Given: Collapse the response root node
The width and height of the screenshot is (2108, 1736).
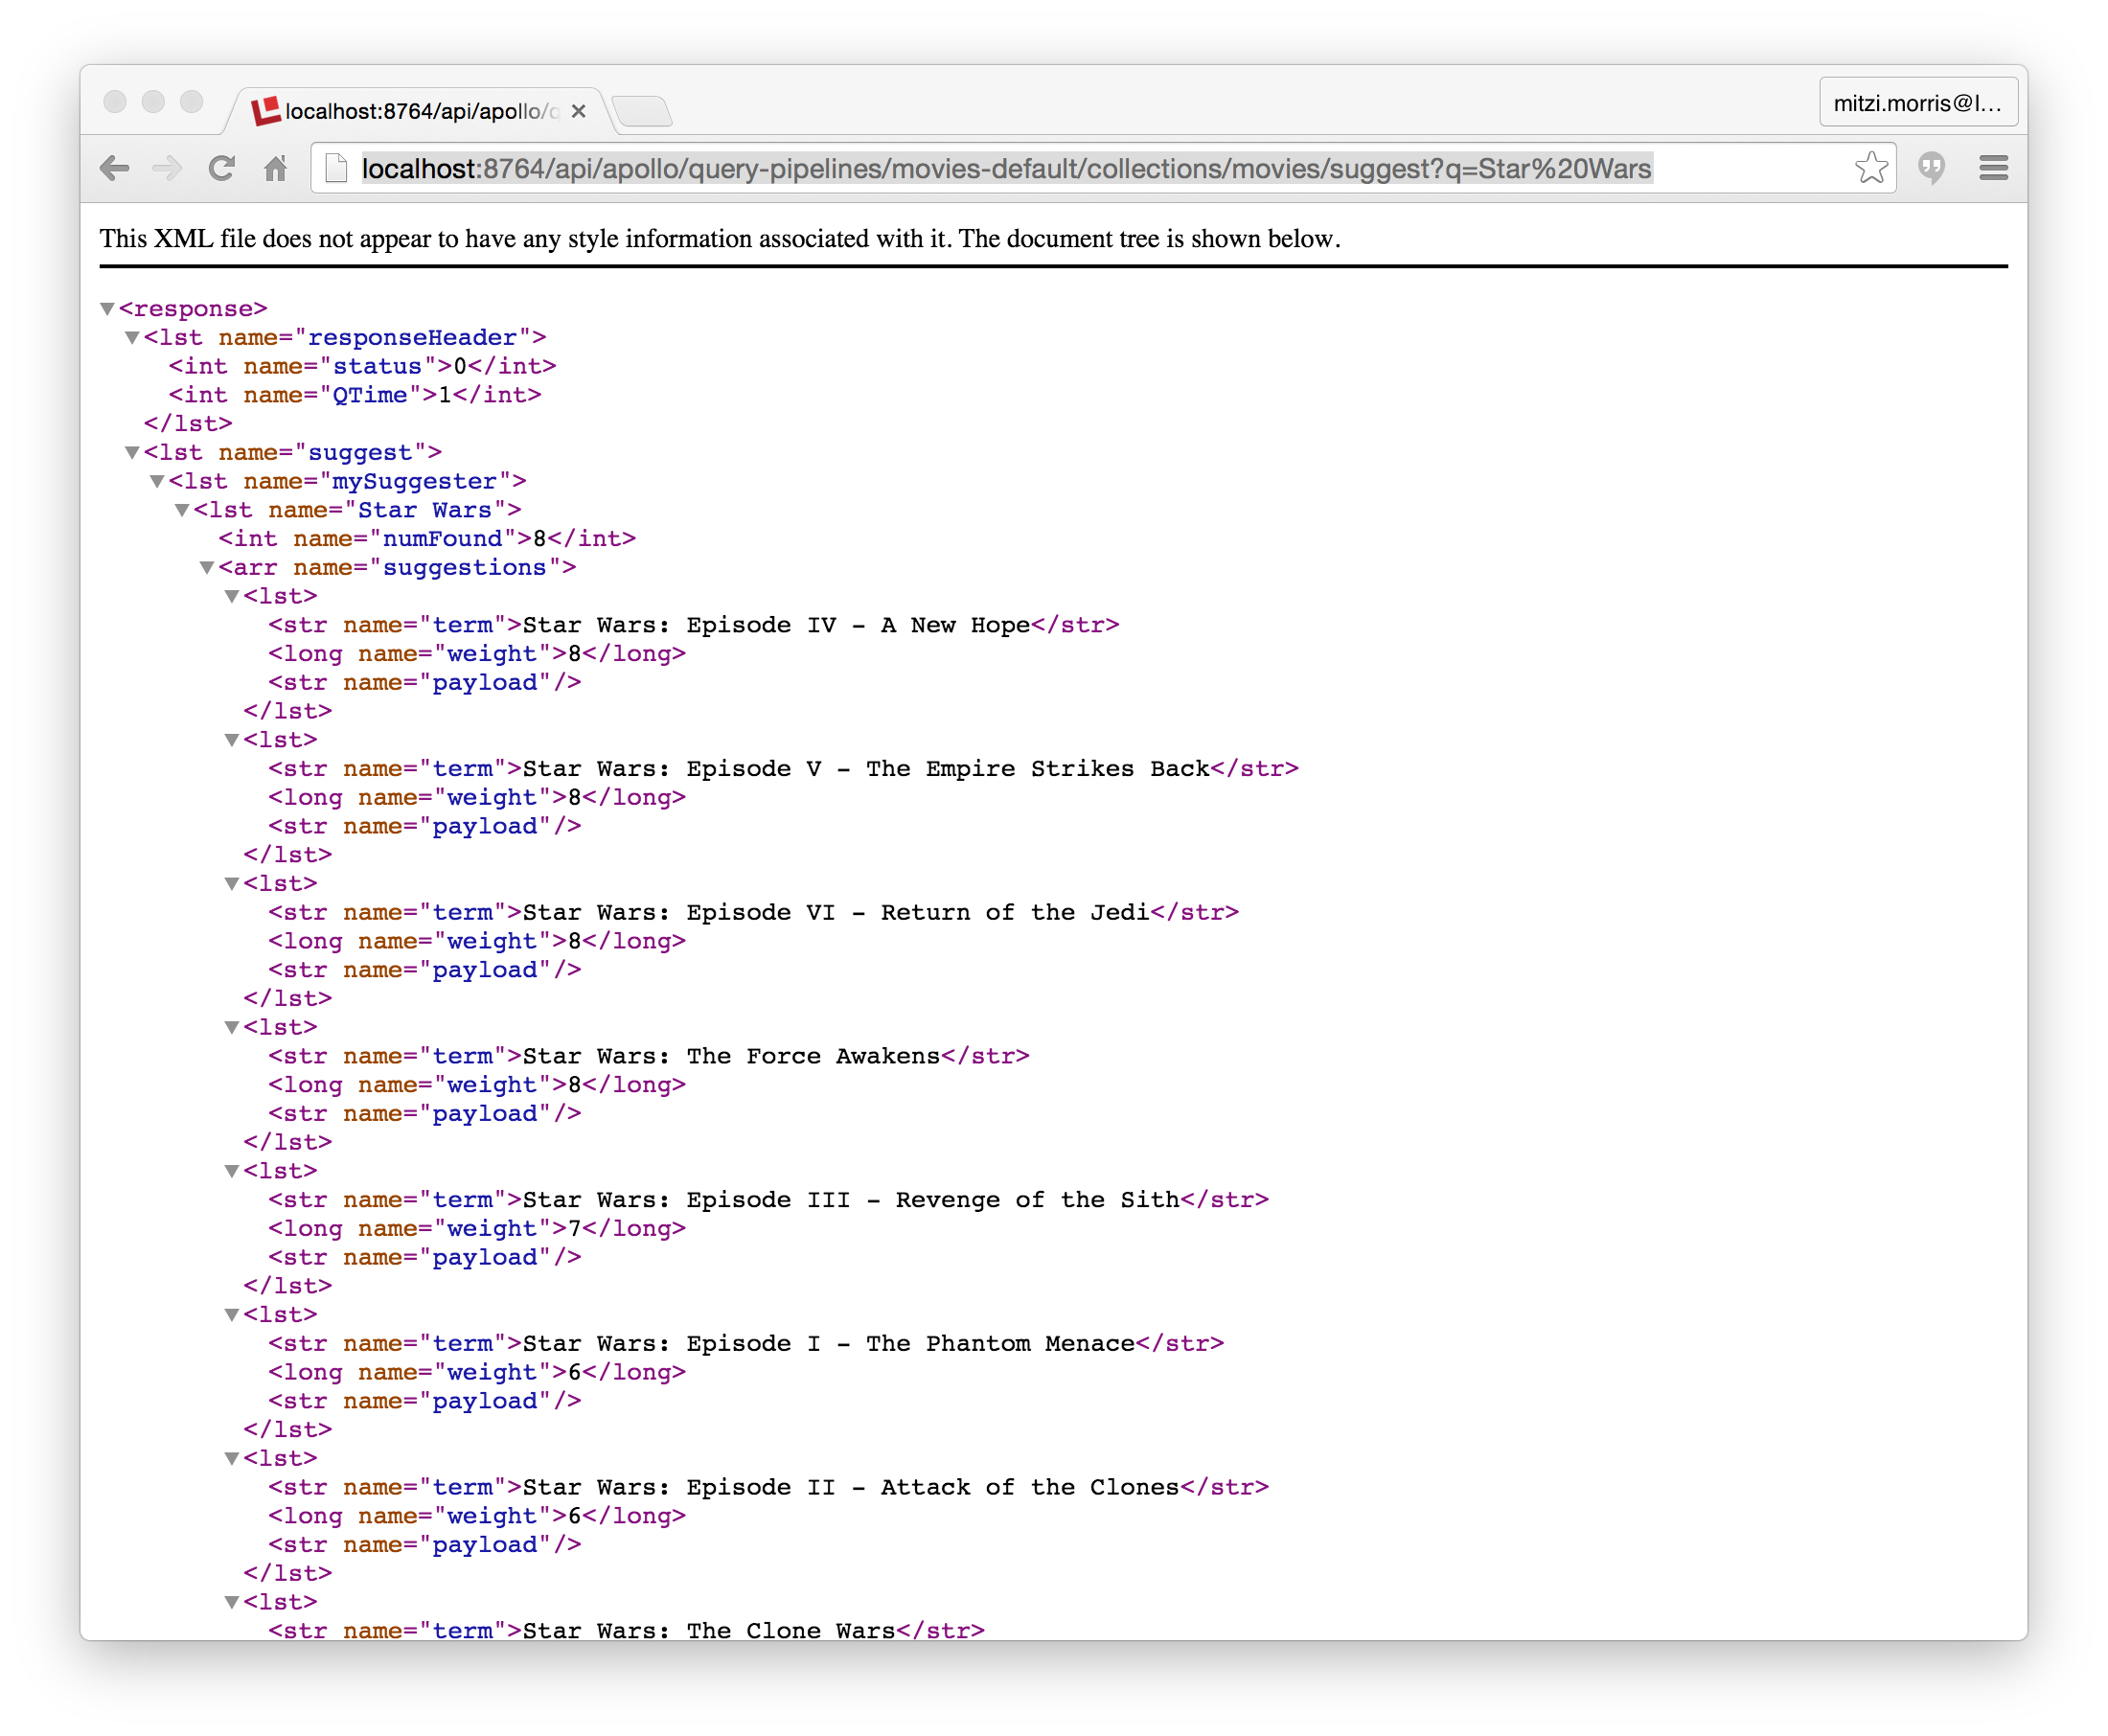Looking at the screenshot, I should [107, 309].
